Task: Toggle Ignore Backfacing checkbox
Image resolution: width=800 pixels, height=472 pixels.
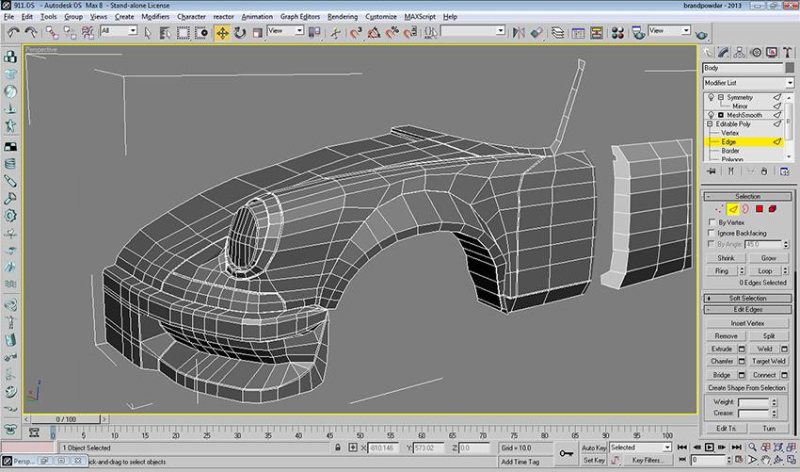Action: (x=711, y=233)
